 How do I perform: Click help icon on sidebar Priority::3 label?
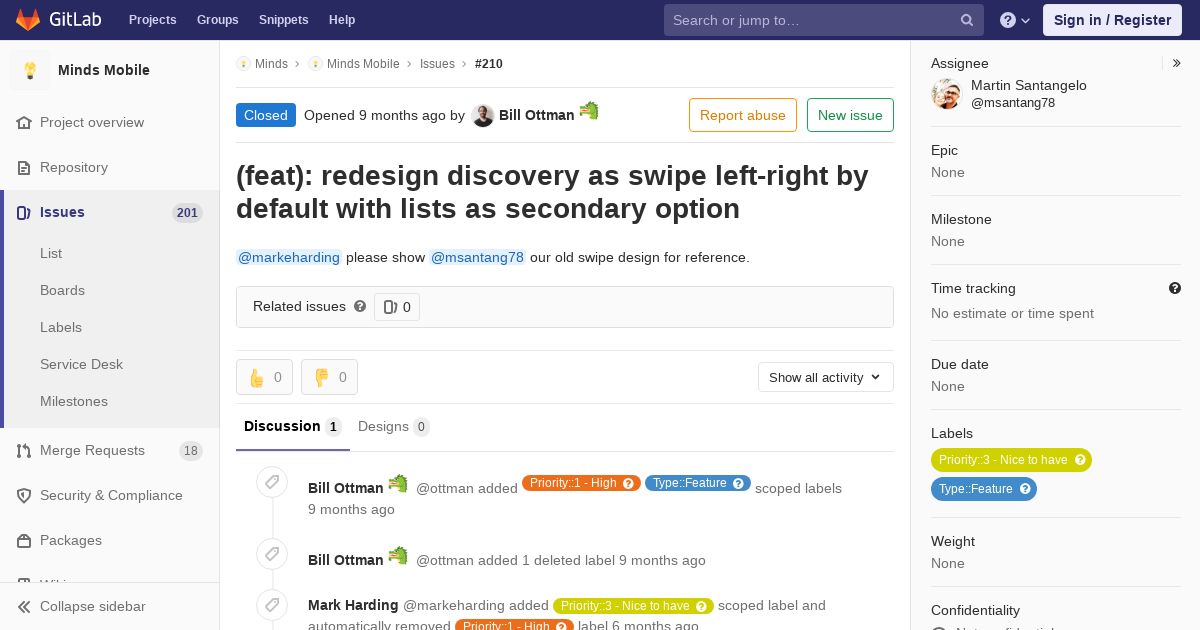pos(1080,460)
